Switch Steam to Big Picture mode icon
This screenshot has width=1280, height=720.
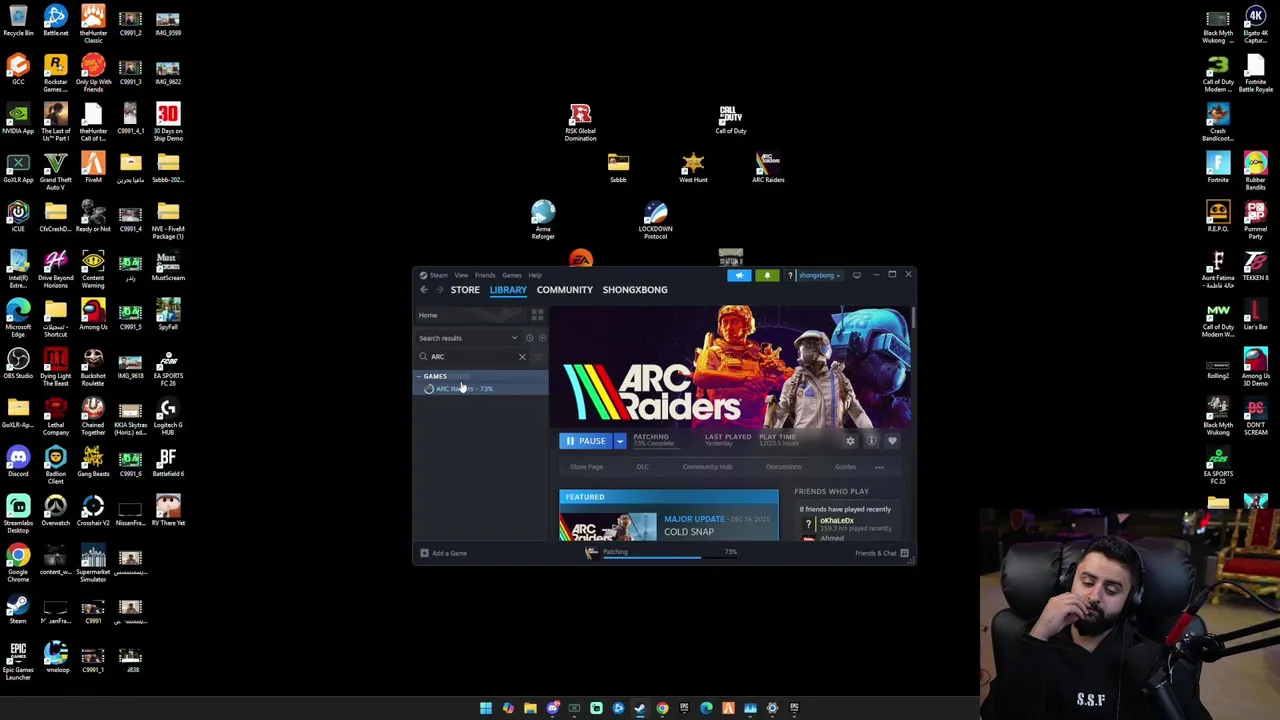pyautogui.click(x=856, y=275)
